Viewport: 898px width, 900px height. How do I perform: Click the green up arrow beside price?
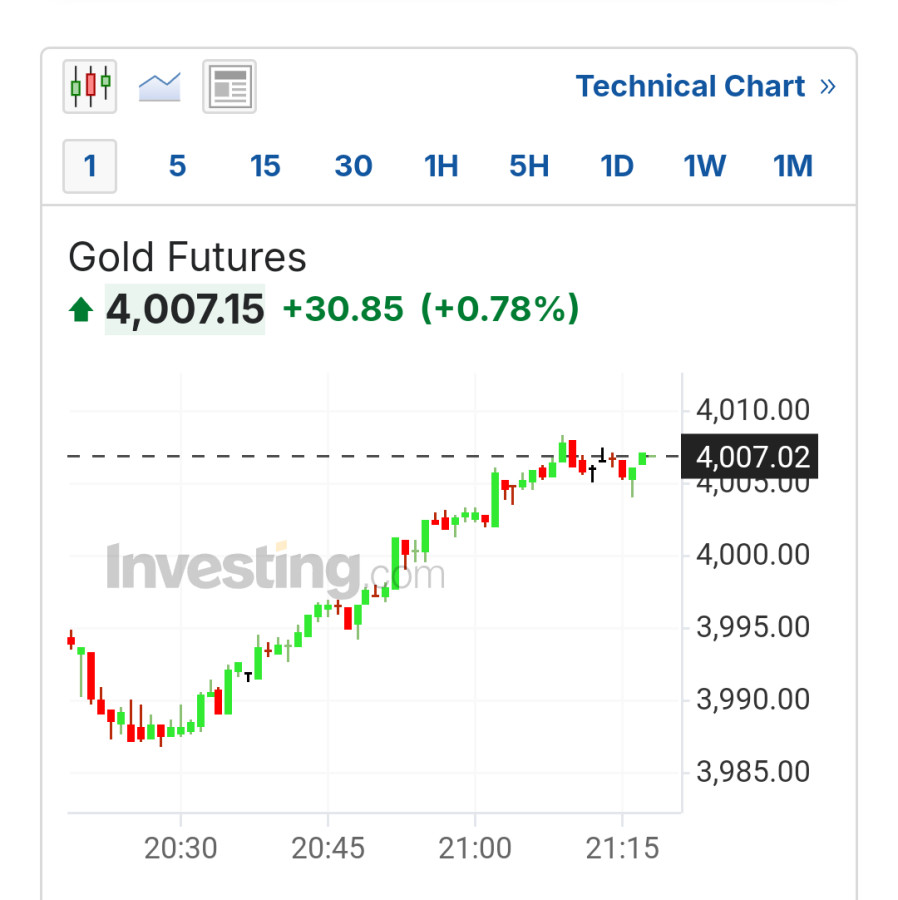81,311
